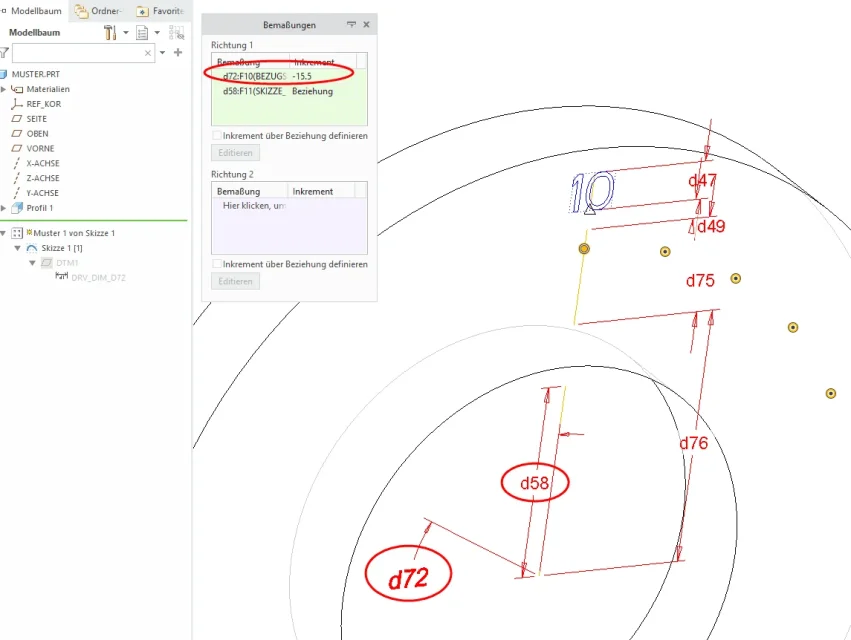Screen dimensions: 851x640
Task: Click the OBEN plane icon
Action: pos(17,134)
